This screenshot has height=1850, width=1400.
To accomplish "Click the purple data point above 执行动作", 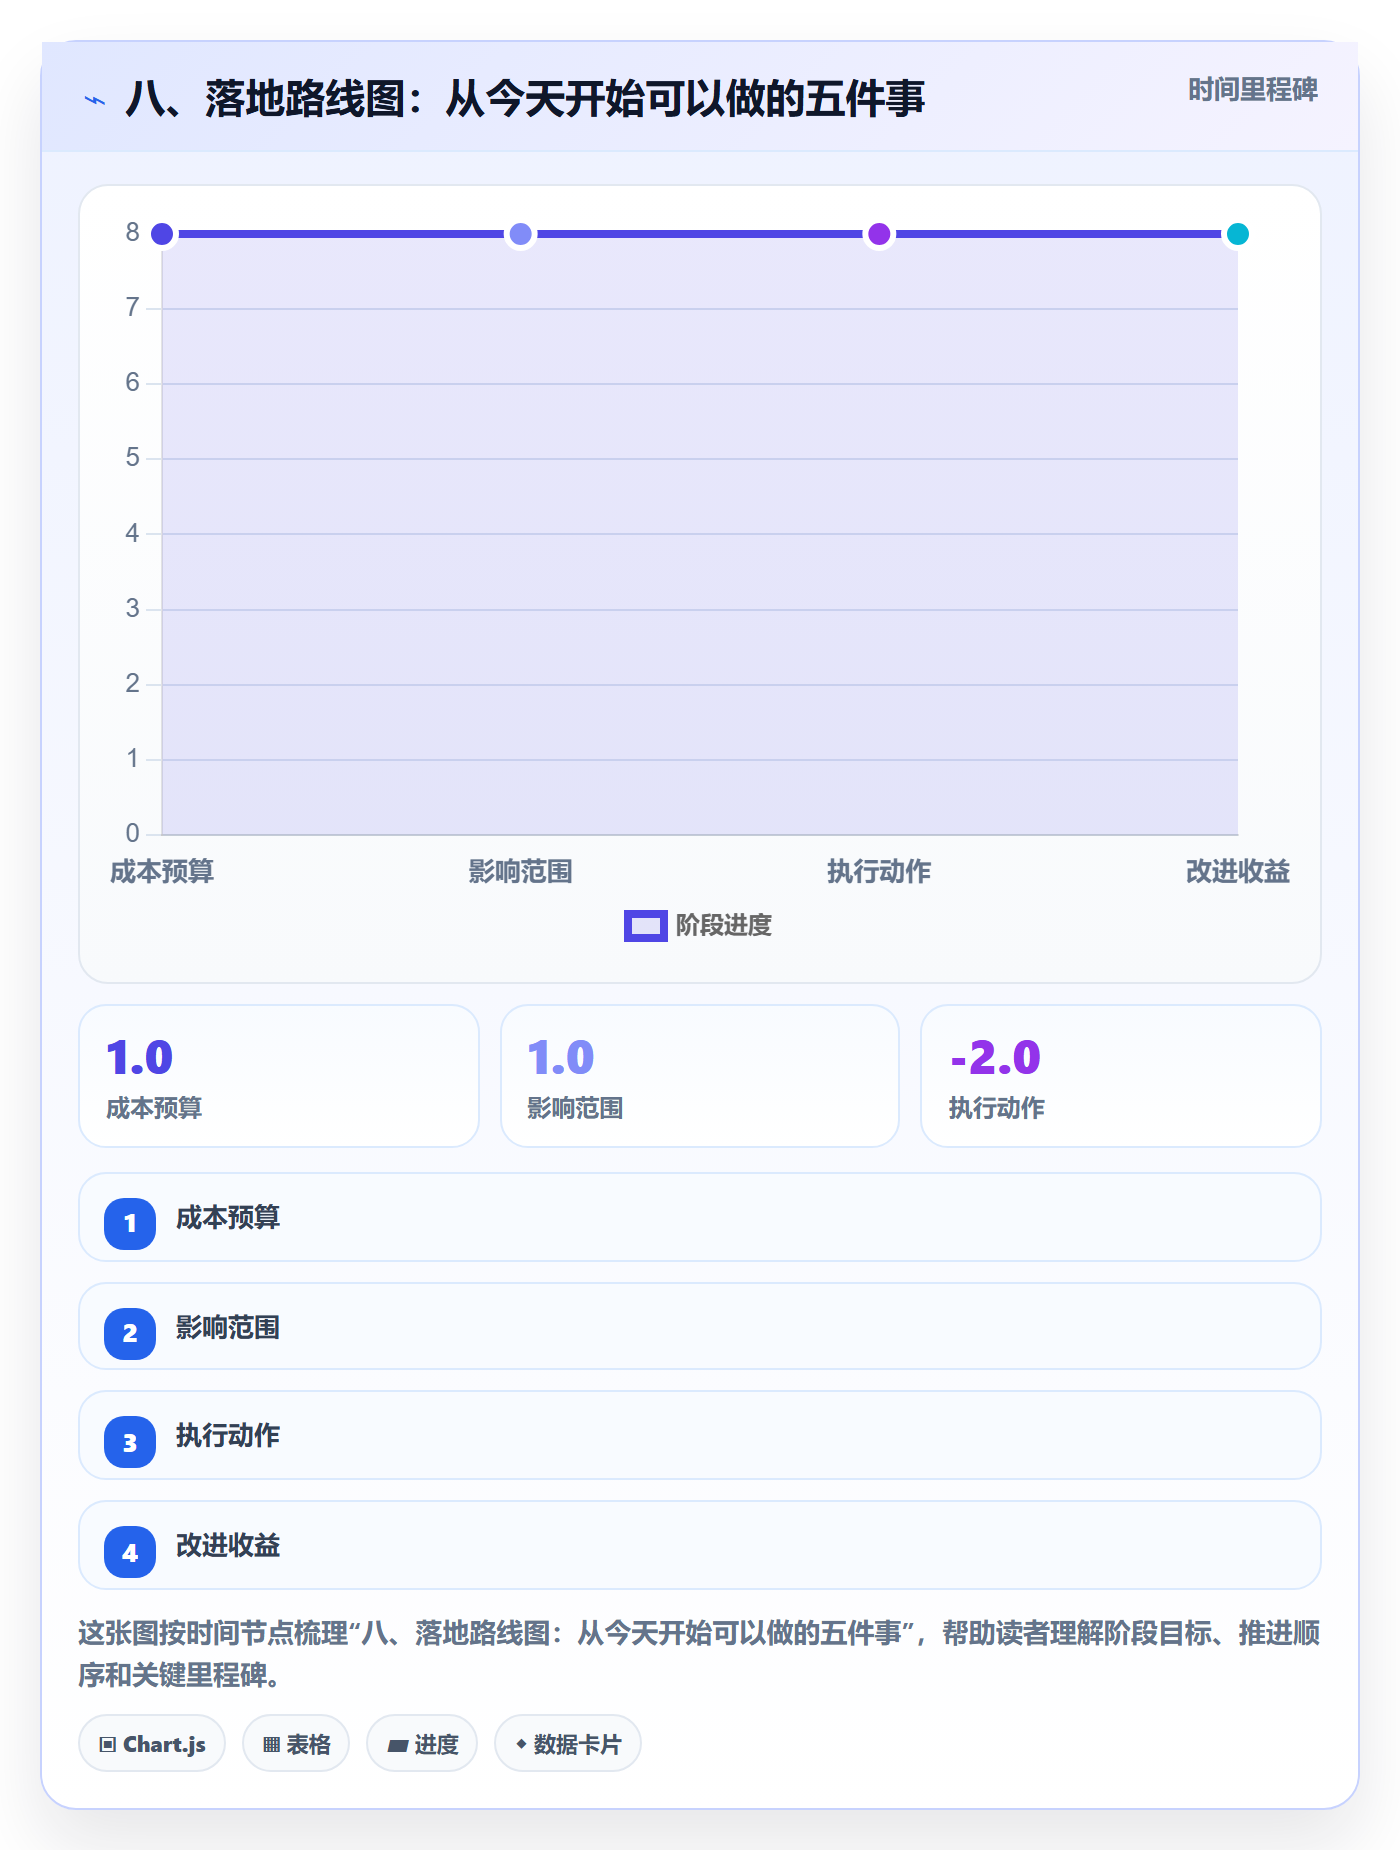I will (879, 234).
